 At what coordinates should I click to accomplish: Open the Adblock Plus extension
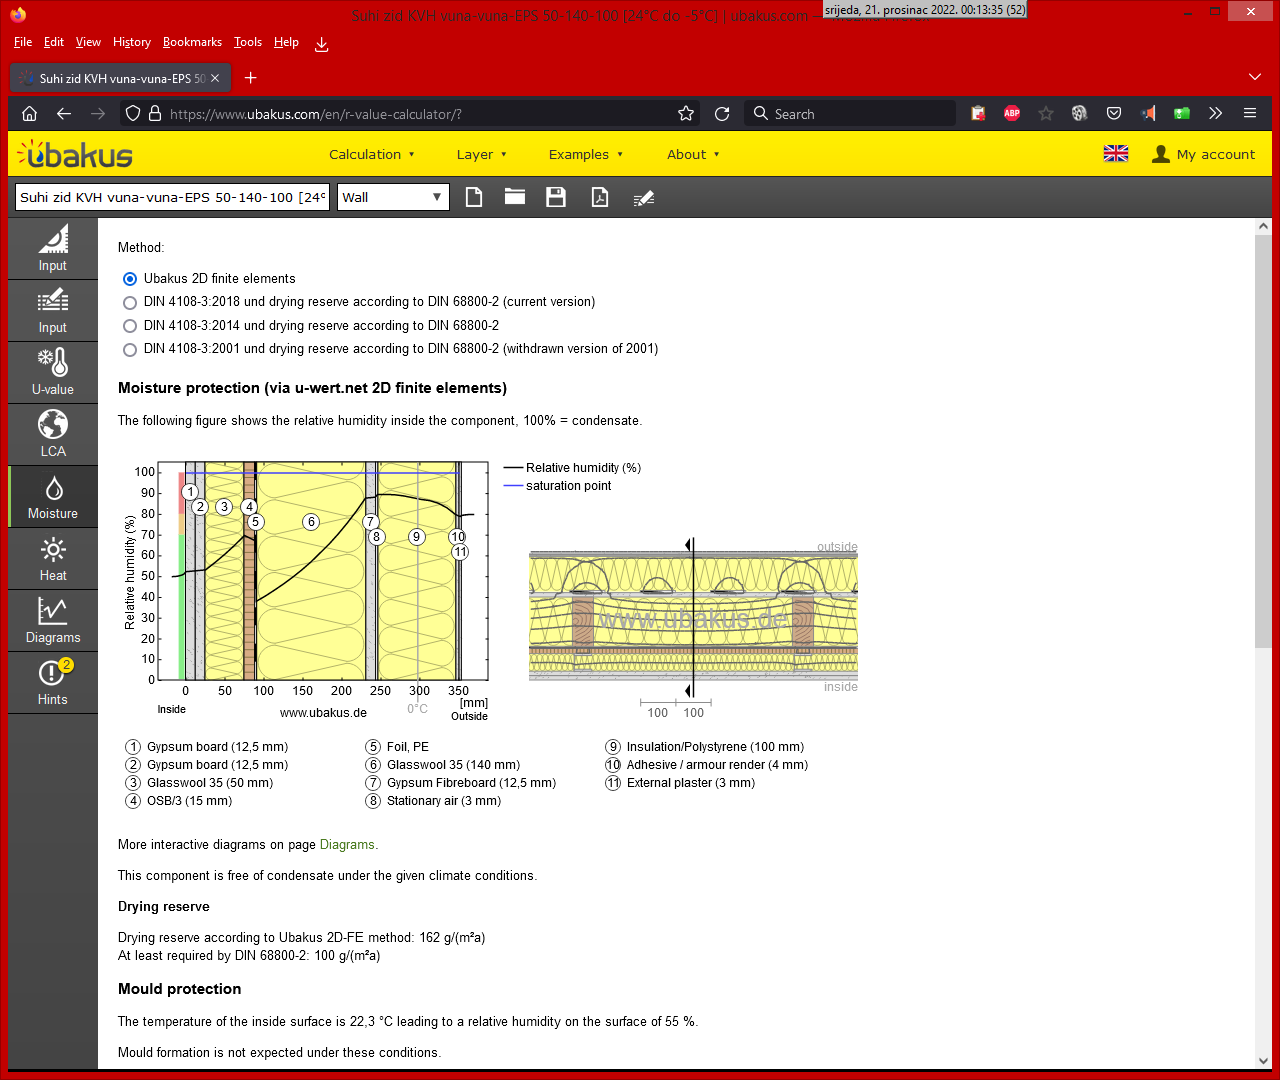[x=1012, y=114]
